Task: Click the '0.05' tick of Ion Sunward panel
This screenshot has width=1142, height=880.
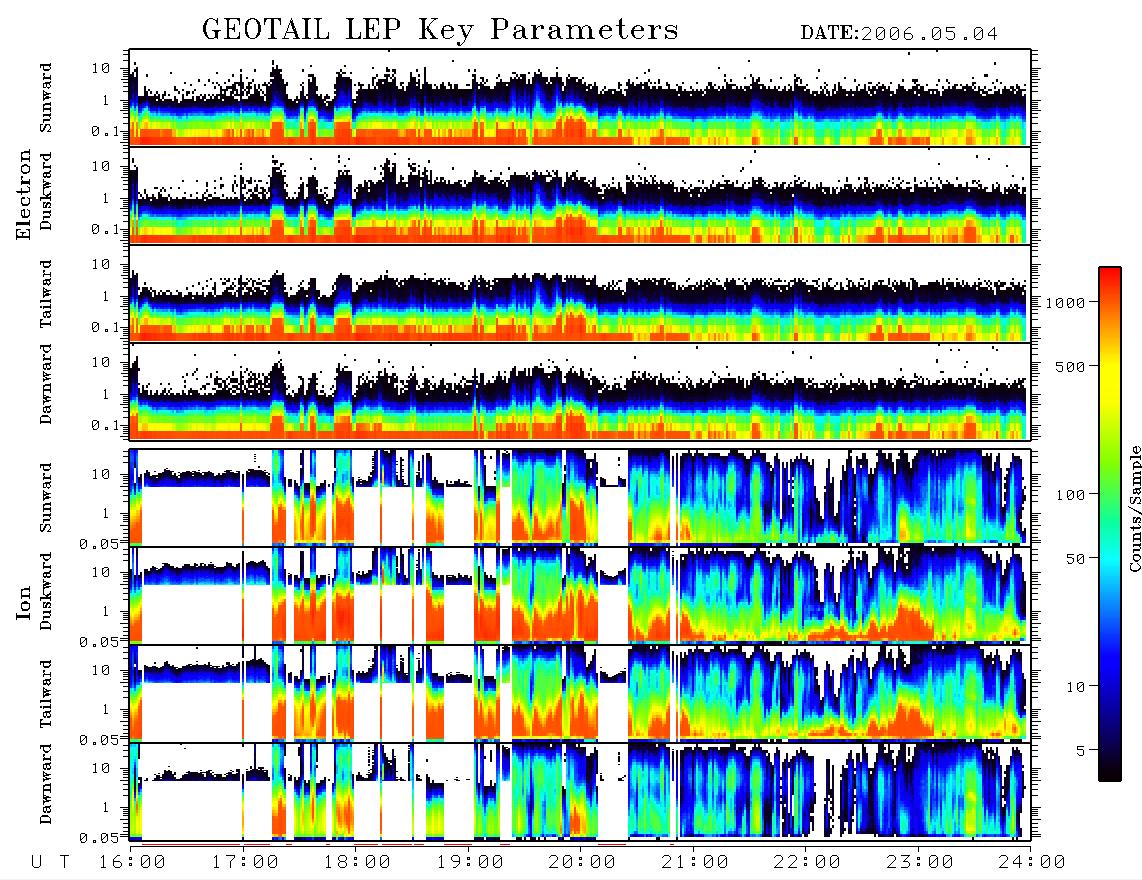Action: tap(99, 543)
